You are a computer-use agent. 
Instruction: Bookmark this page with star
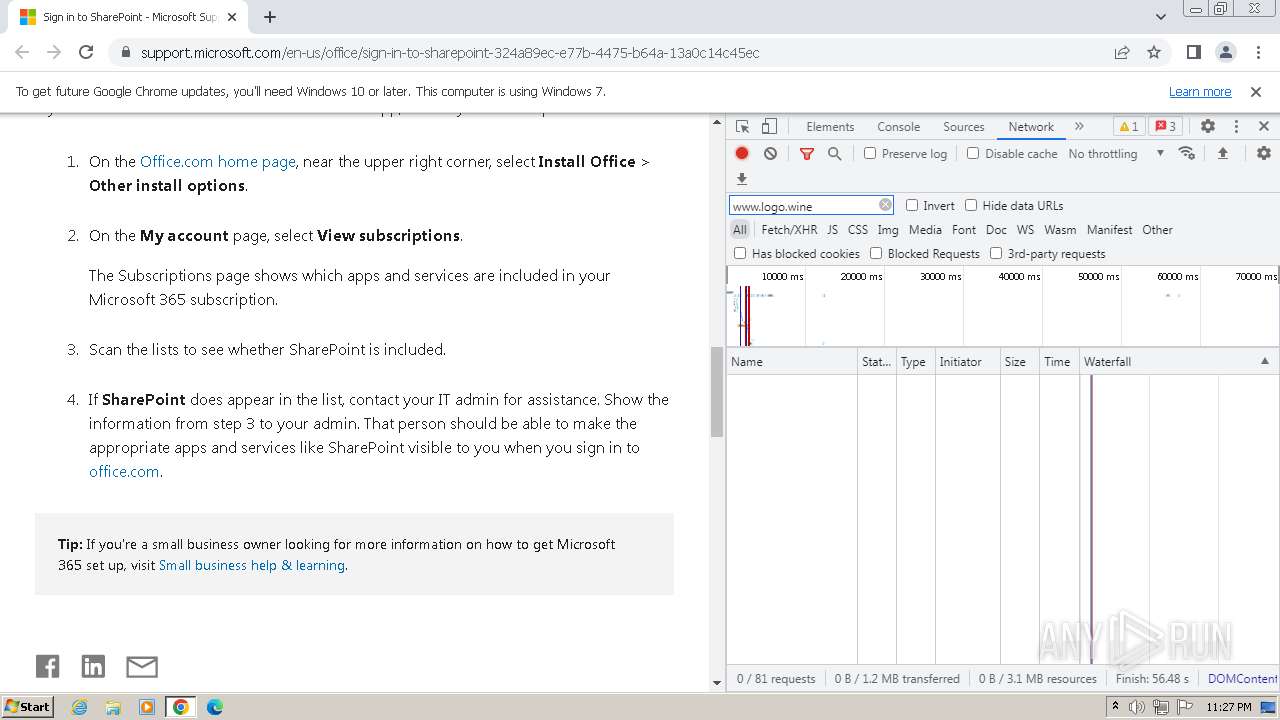[x=1154, y=53]
